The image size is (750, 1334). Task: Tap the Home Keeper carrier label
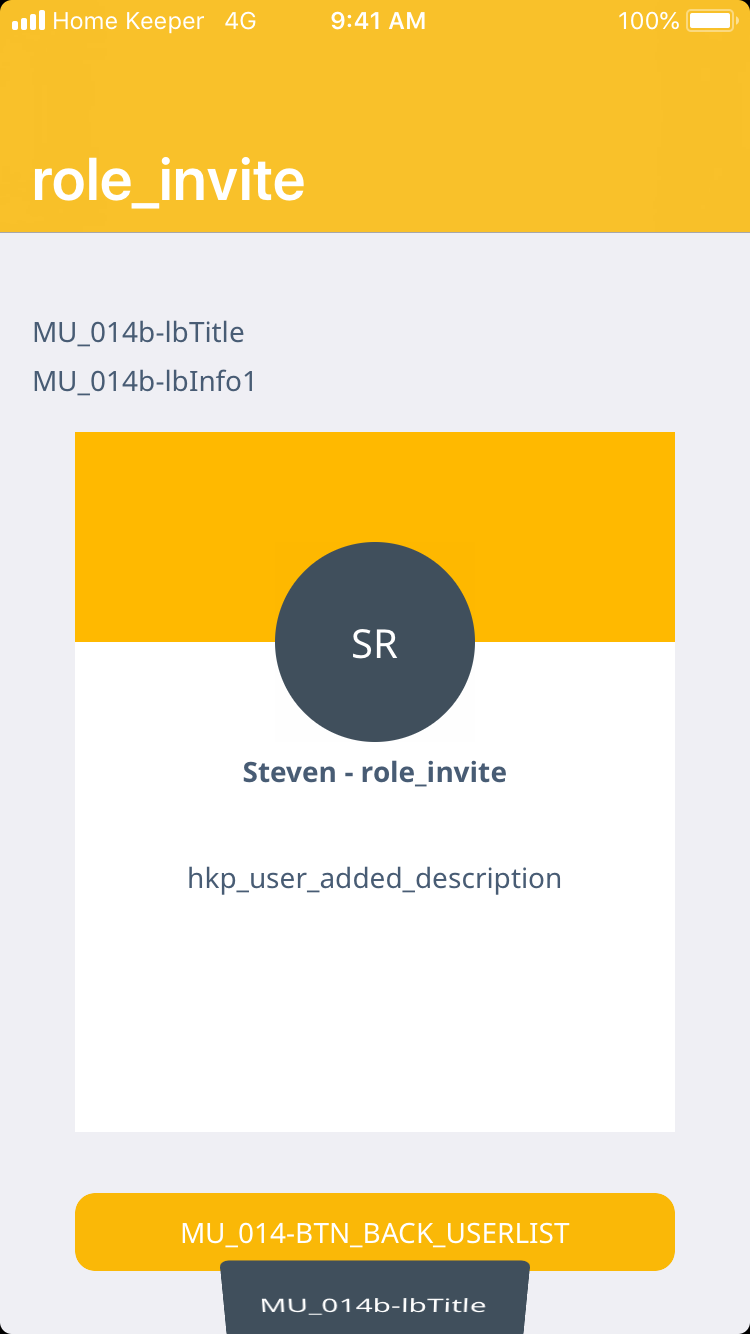[128, 20]
